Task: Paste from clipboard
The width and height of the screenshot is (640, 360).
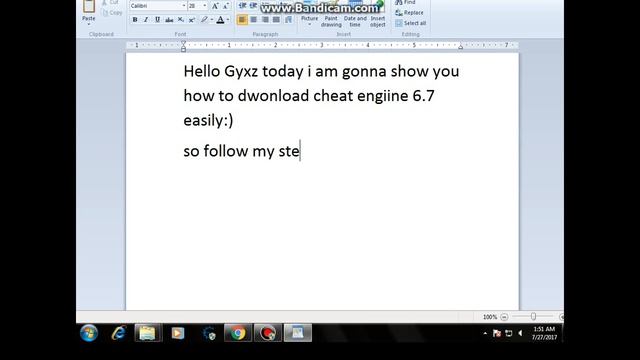Action: (x=89, y=7)
